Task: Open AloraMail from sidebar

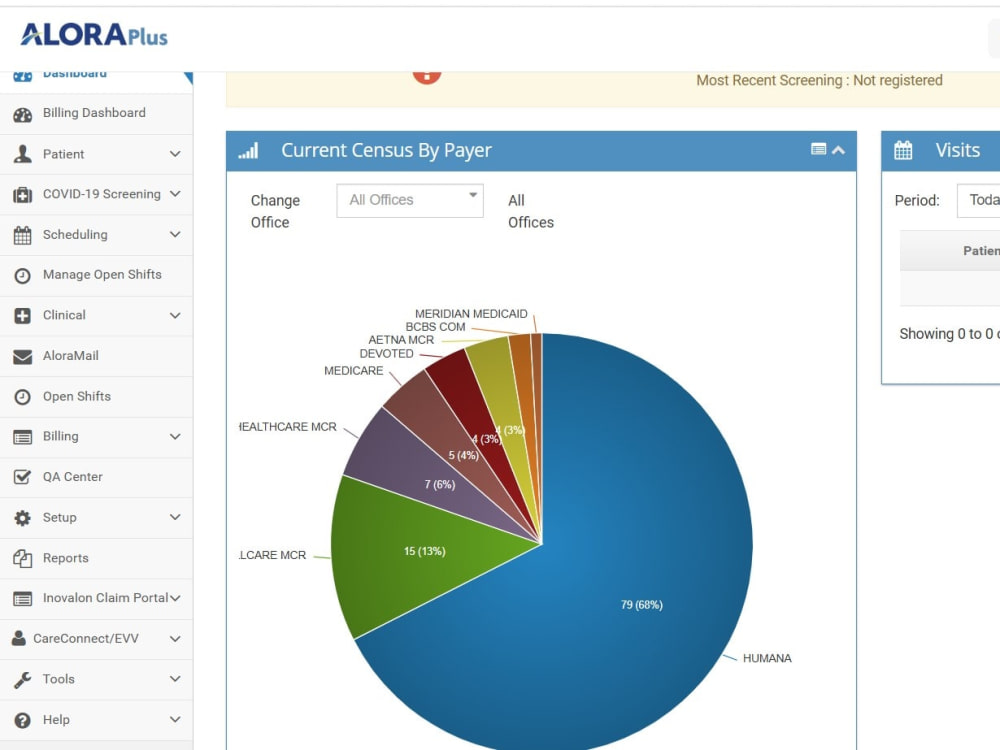Action: [x=96, y=356]
